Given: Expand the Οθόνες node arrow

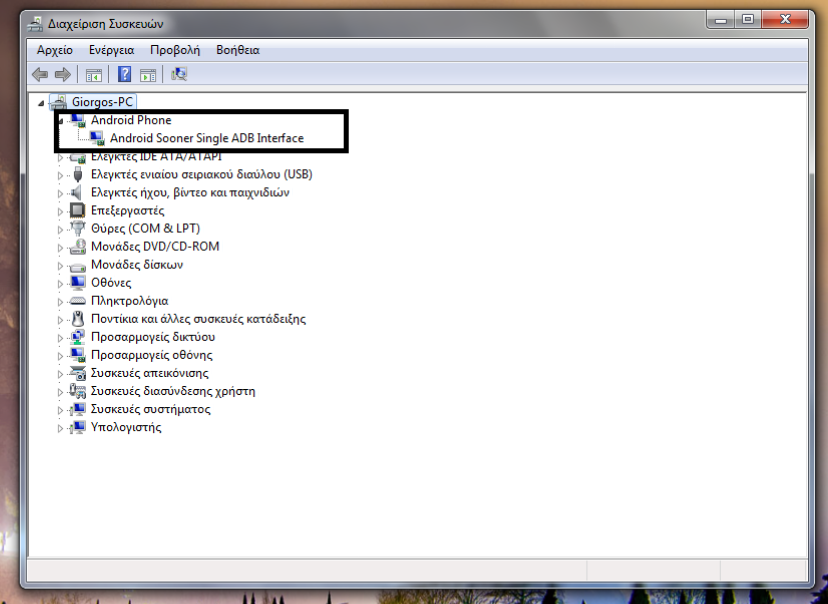Looking at the screenshot, I should (60, 284).
